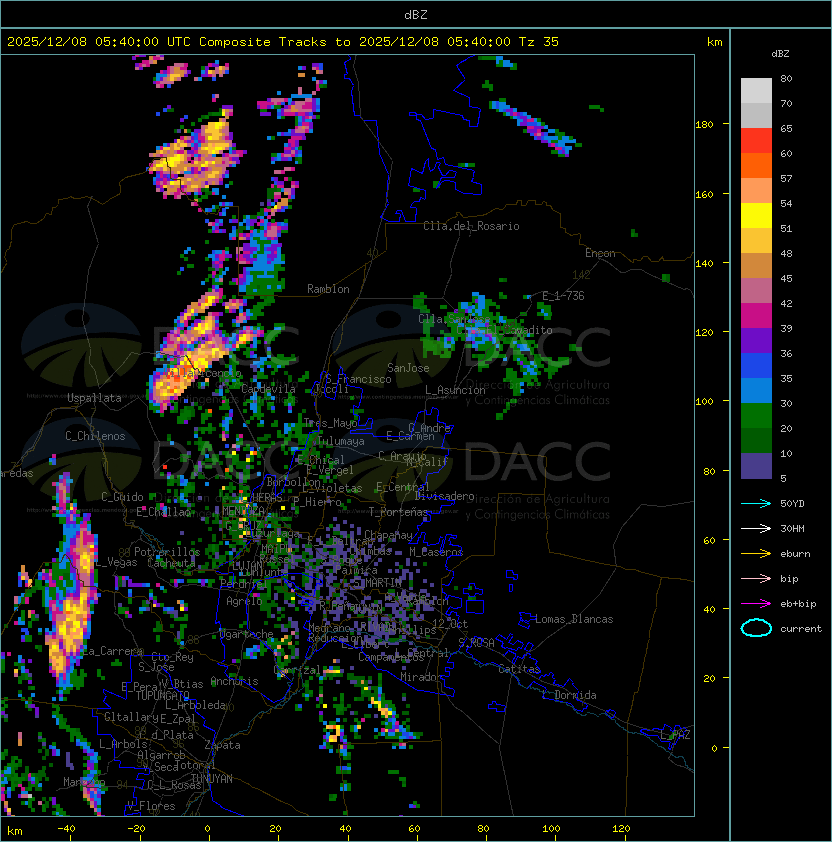Select the light gray 70–80 dBZ block
This screenshot has width=832, height=842.
tap(756, 91)
